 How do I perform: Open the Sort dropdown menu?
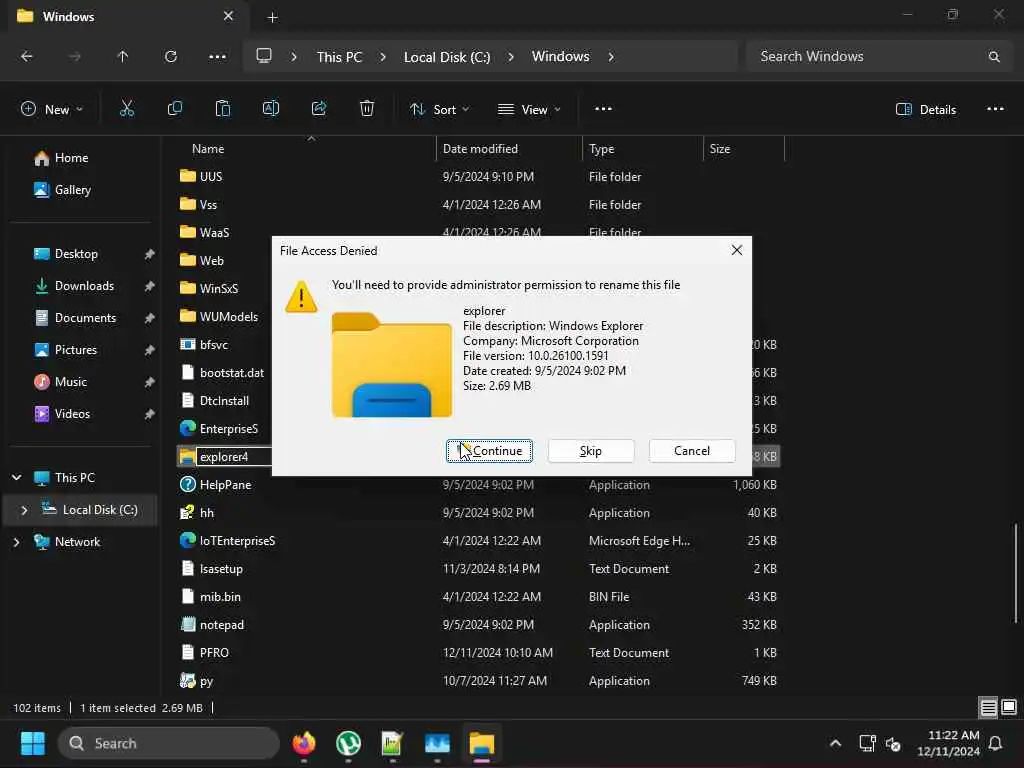439,109
